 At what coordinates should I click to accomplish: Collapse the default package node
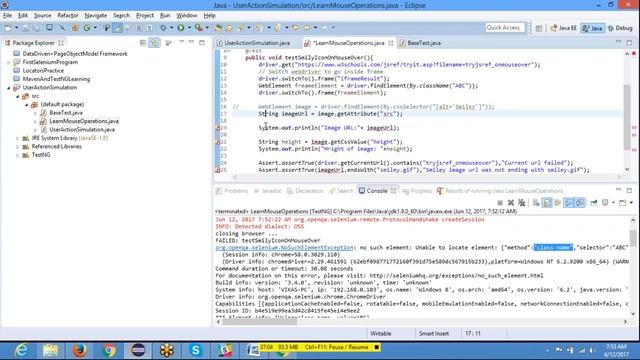(x=27, y=105)
